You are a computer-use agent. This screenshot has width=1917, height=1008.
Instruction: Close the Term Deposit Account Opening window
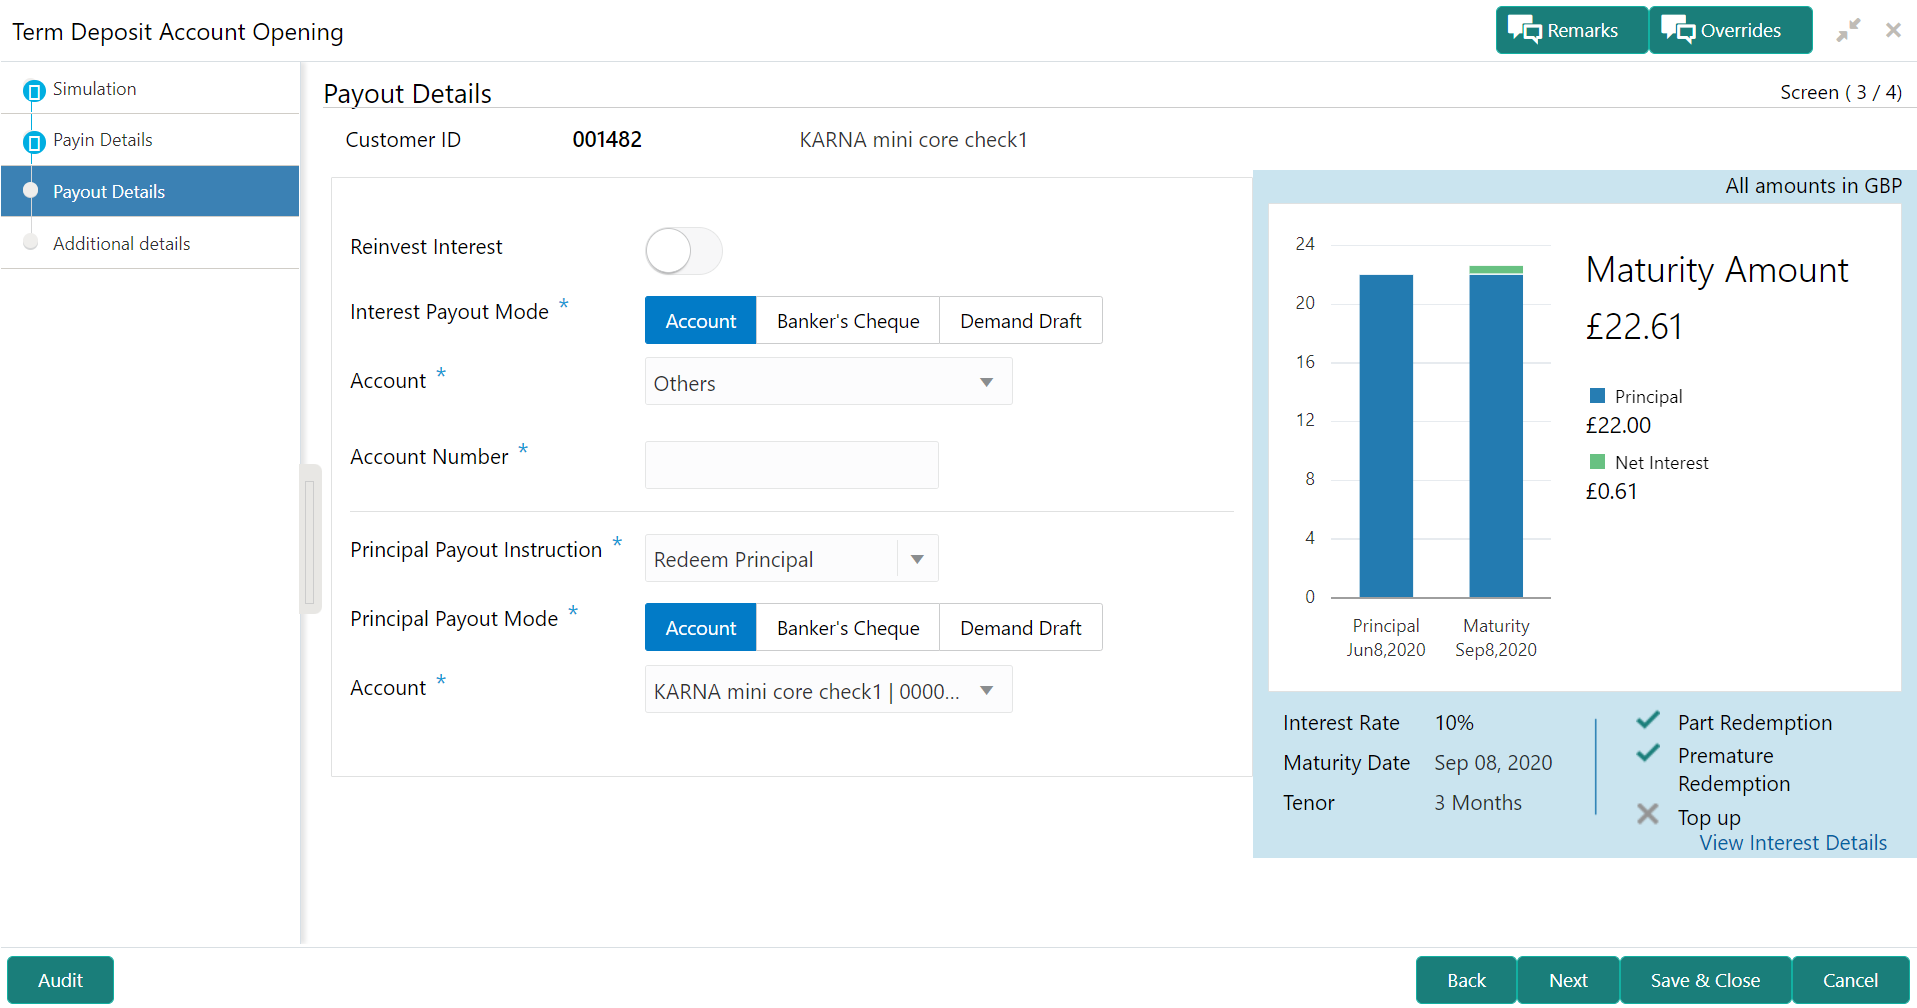[1893, 30]
